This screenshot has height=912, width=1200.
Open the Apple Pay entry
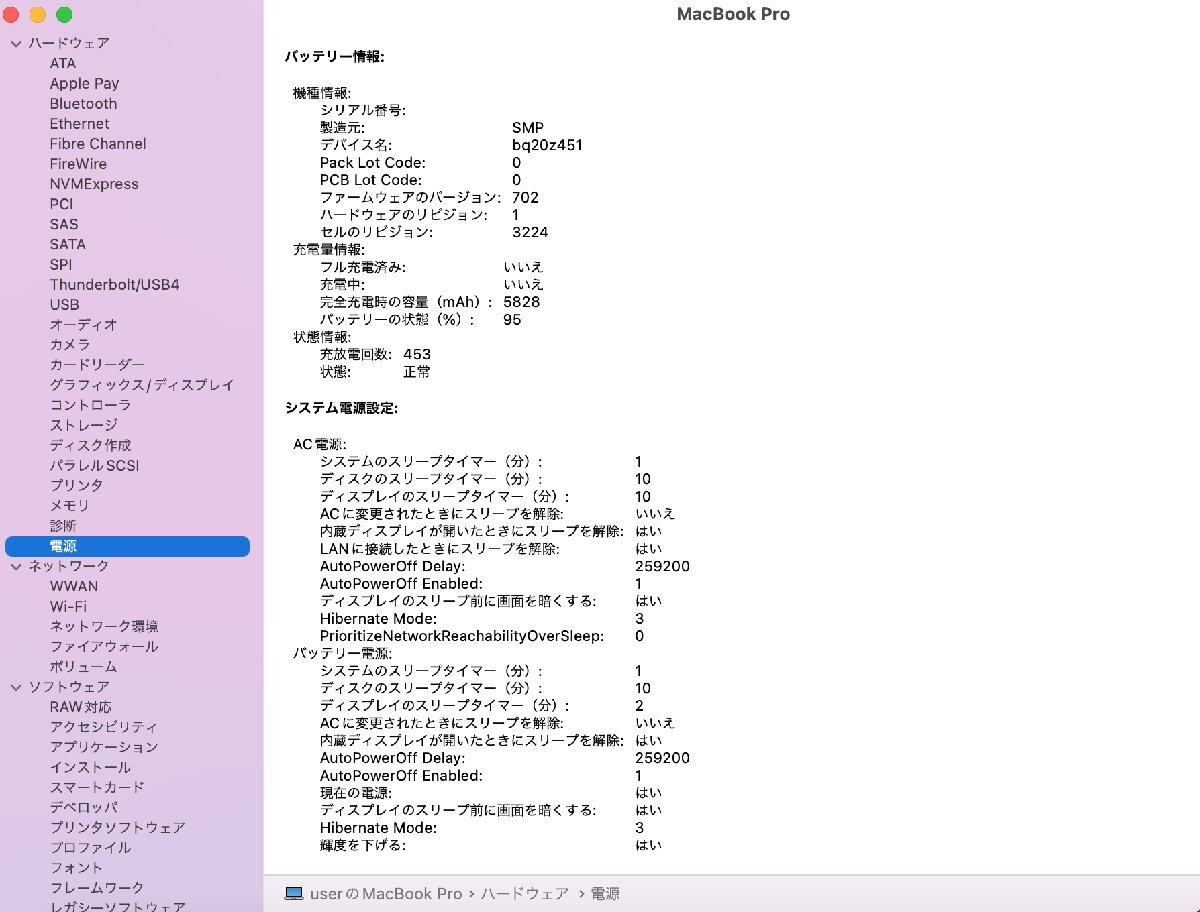point(84,83)
